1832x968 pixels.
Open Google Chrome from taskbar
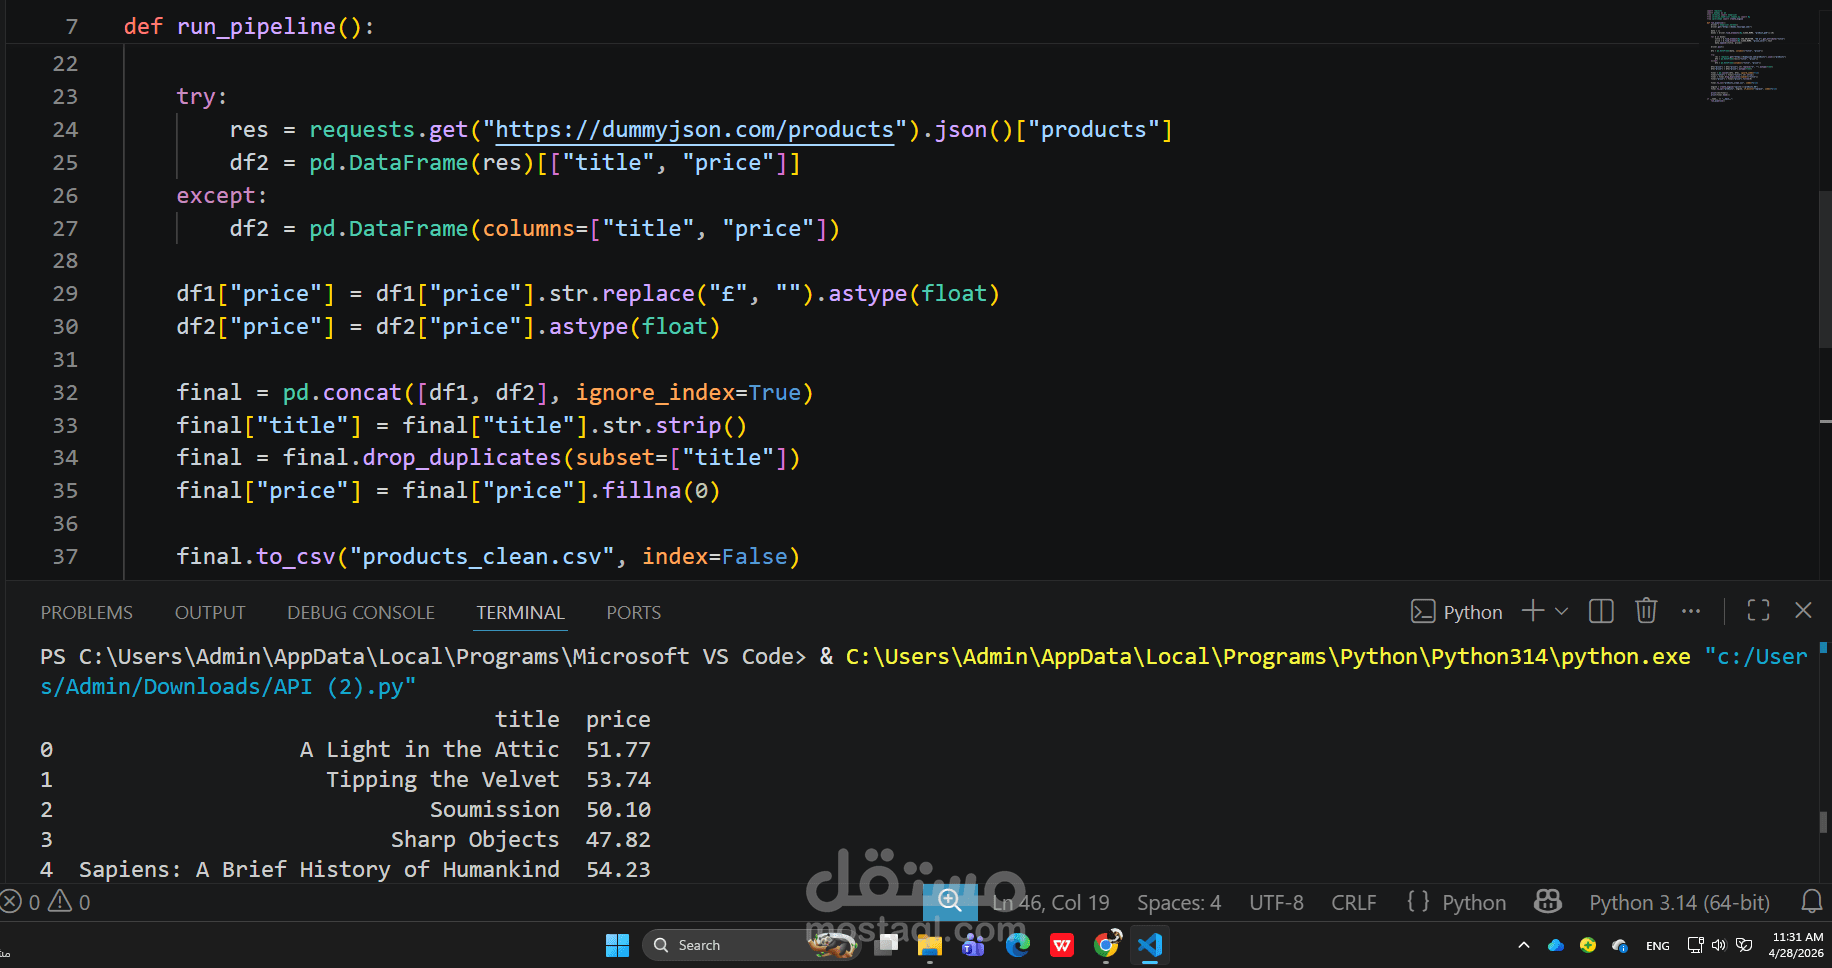click(1107, 945)
